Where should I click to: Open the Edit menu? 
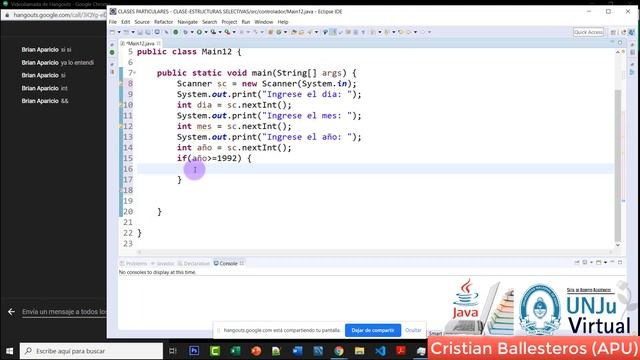point(126,22)
